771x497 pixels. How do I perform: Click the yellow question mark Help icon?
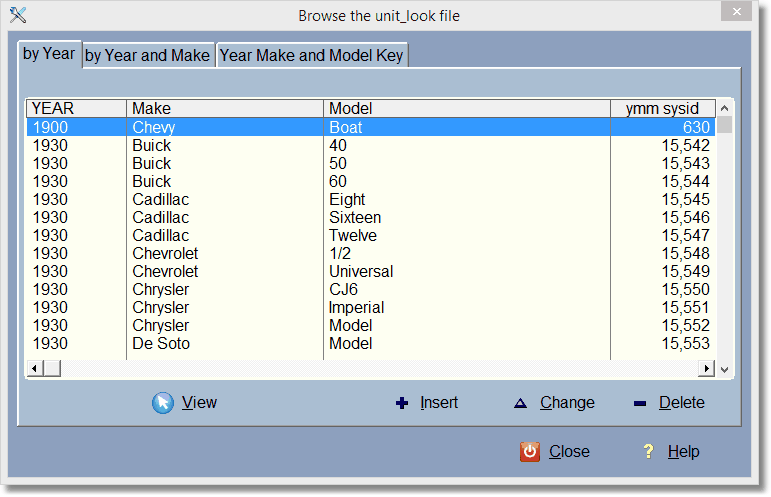(x=649, y=451)
